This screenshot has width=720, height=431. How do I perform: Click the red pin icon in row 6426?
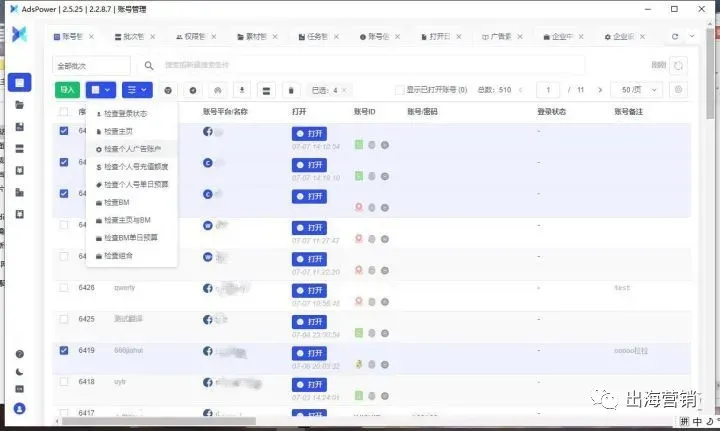point(359,302)
